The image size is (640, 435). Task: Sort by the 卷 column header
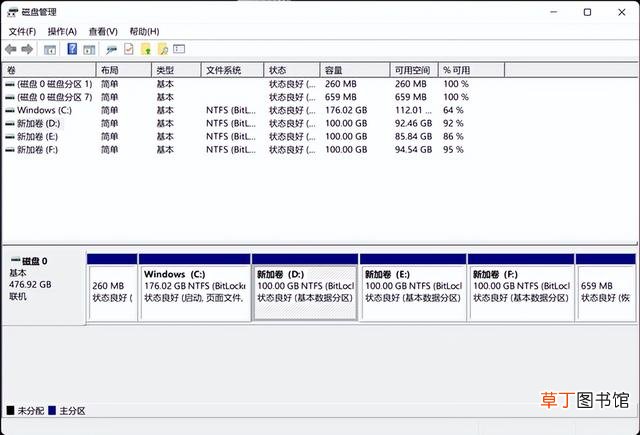pyautogui.click(x=49, y=70)
